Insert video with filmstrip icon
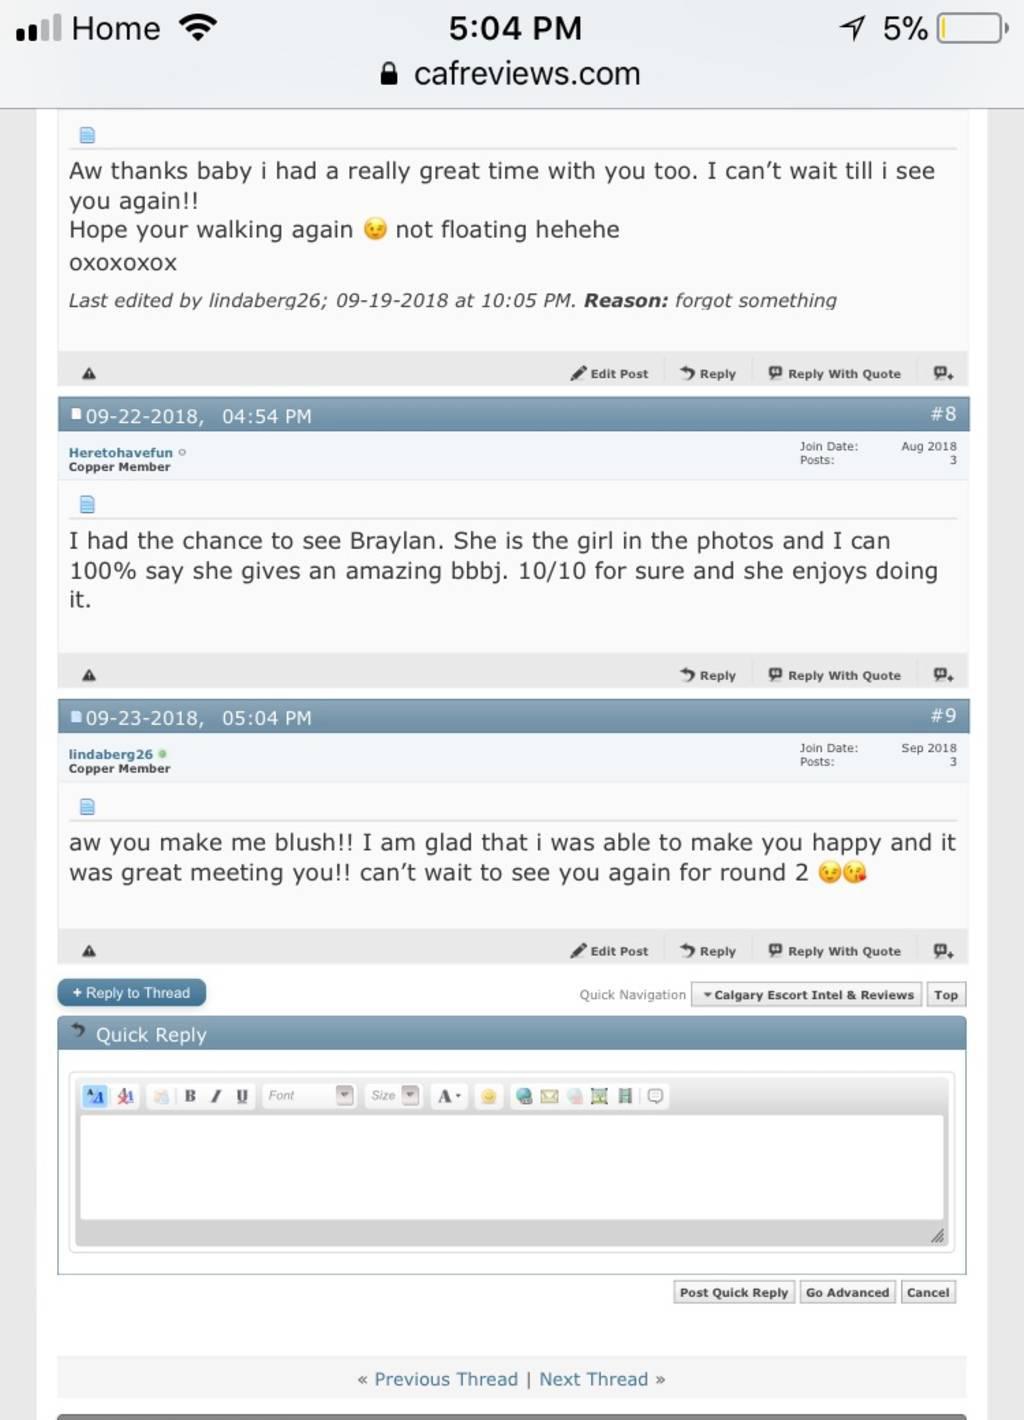Screen dimensions: 1024x1420 pyautogui.click(x=625, y=1096)
